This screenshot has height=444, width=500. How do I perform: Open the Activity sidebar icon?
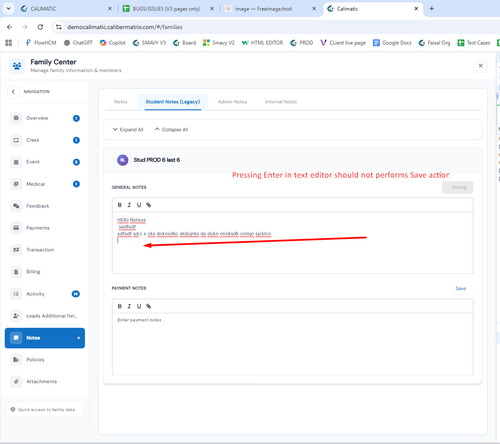click(16, 294)
